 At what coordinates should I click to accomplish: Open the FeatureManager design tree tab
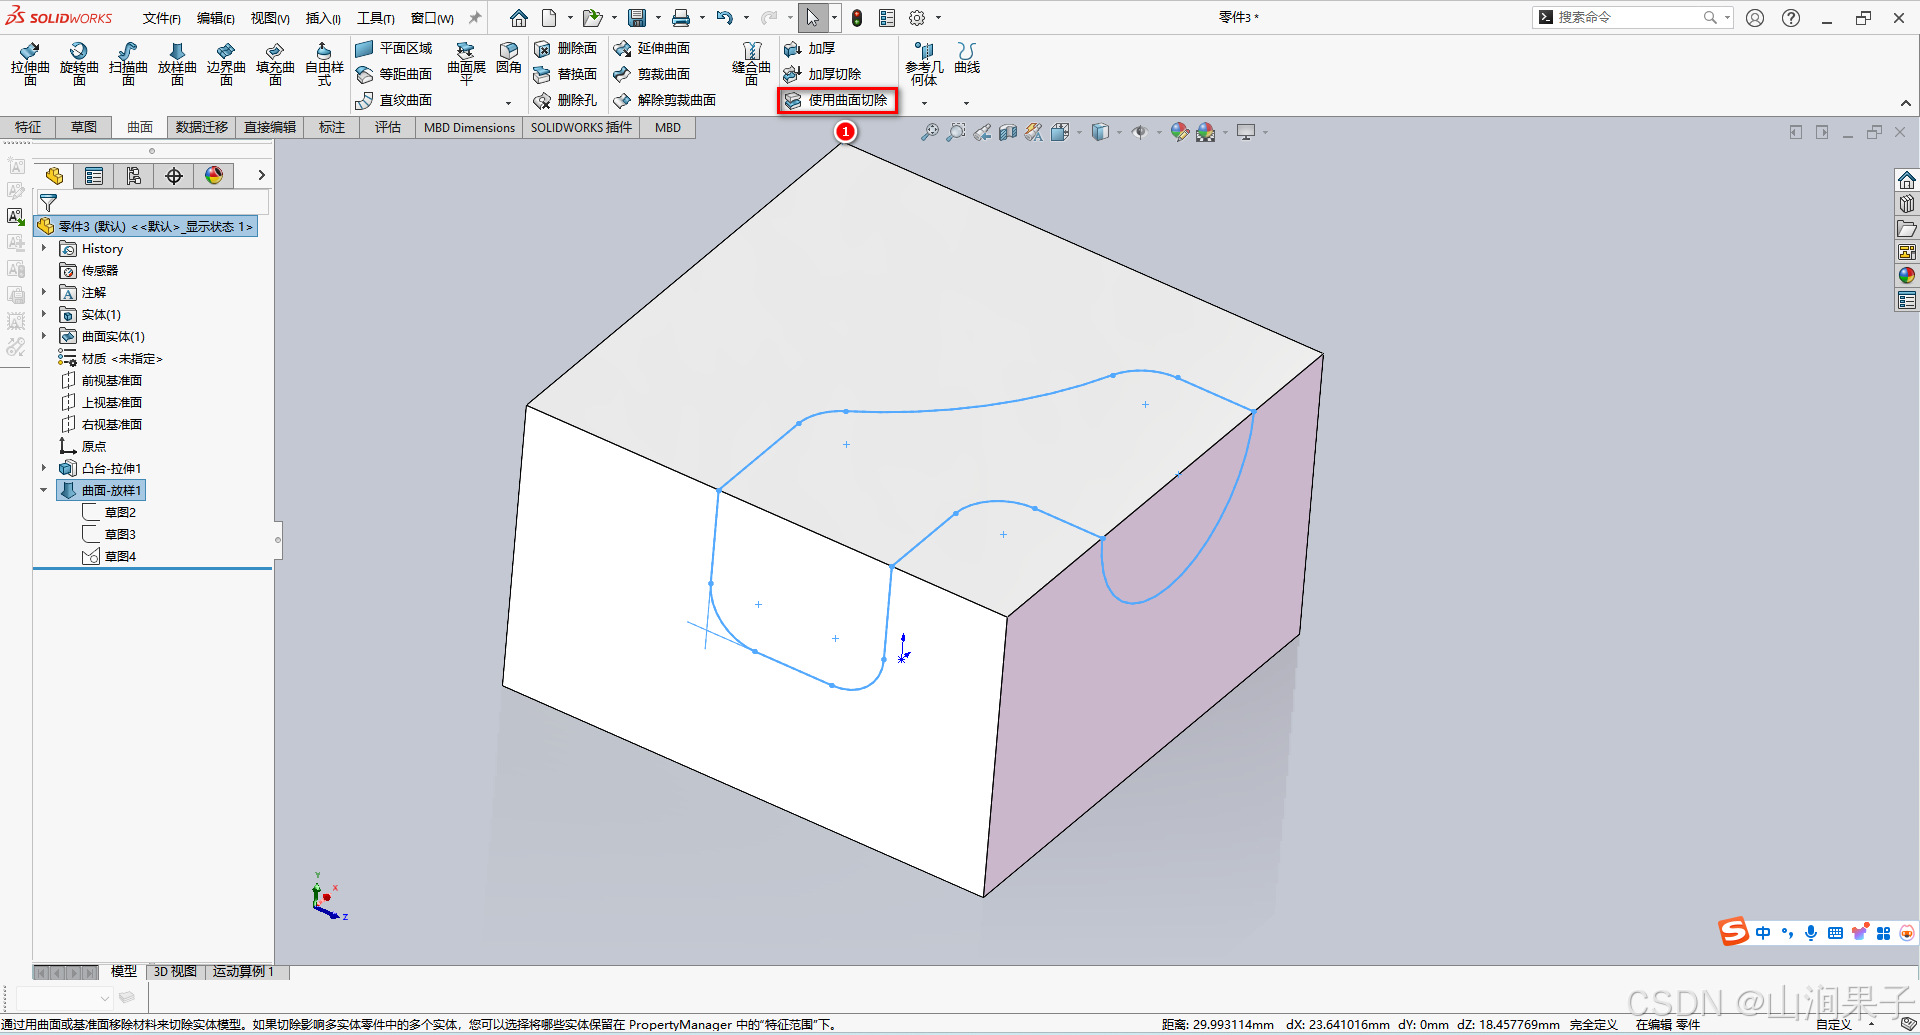[54, 176]
